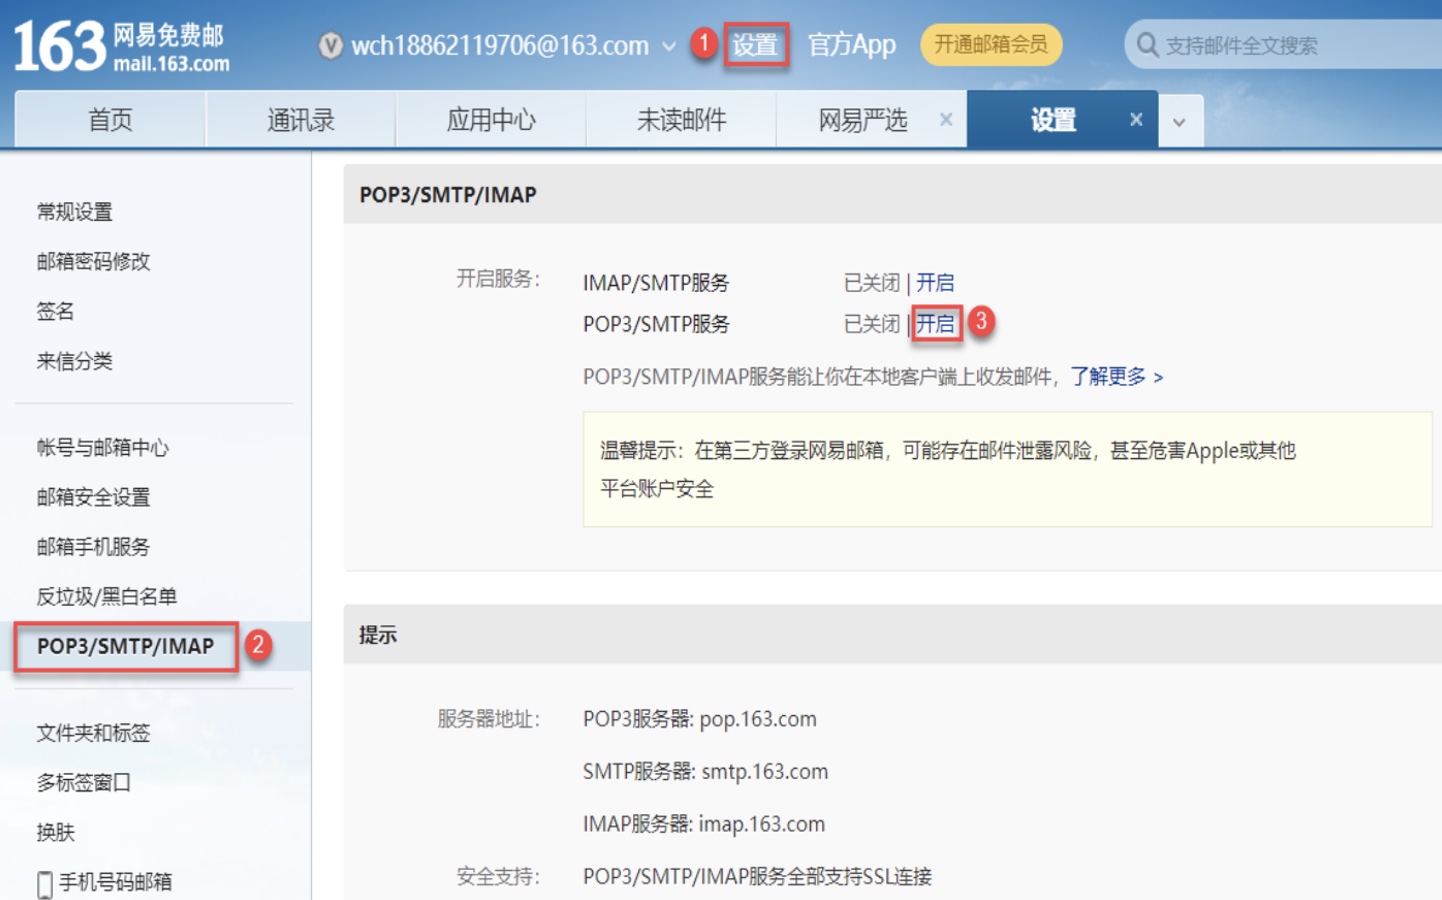Open 帐号与邮箱中心 in the sidebar

click(x=103, y=448)
